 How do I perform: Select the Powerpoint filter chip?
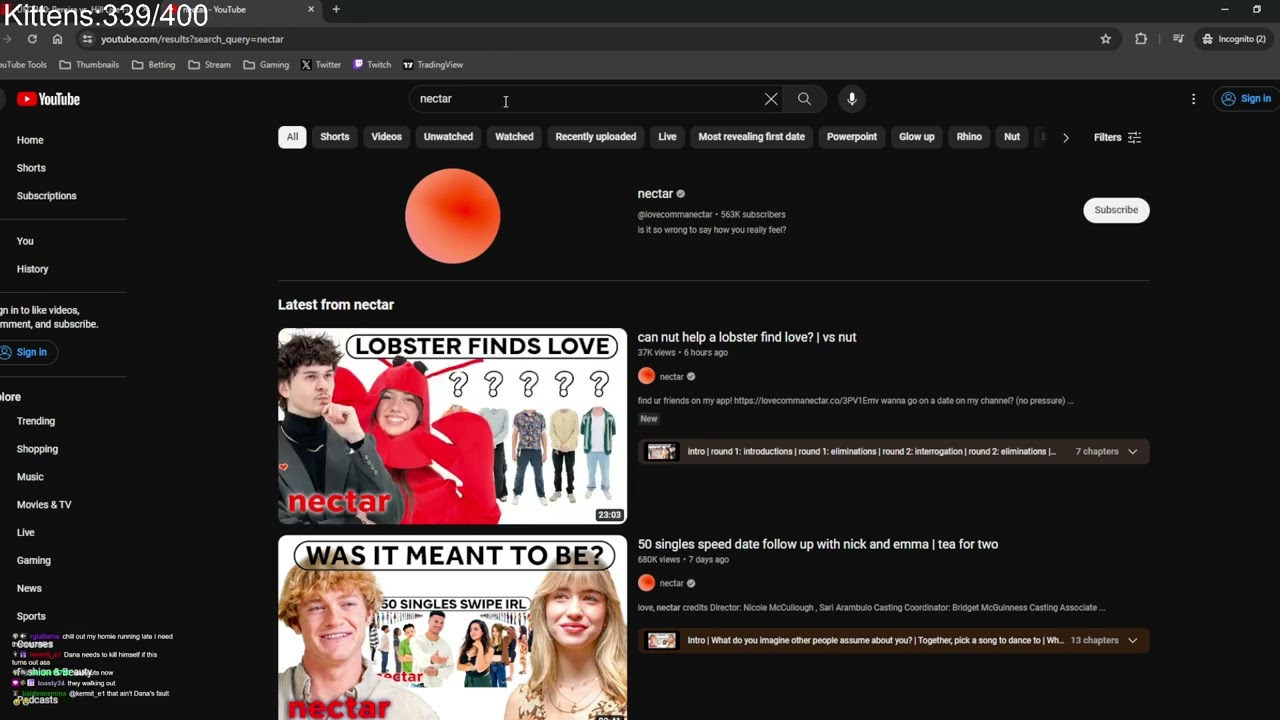(x=852, y=137)
